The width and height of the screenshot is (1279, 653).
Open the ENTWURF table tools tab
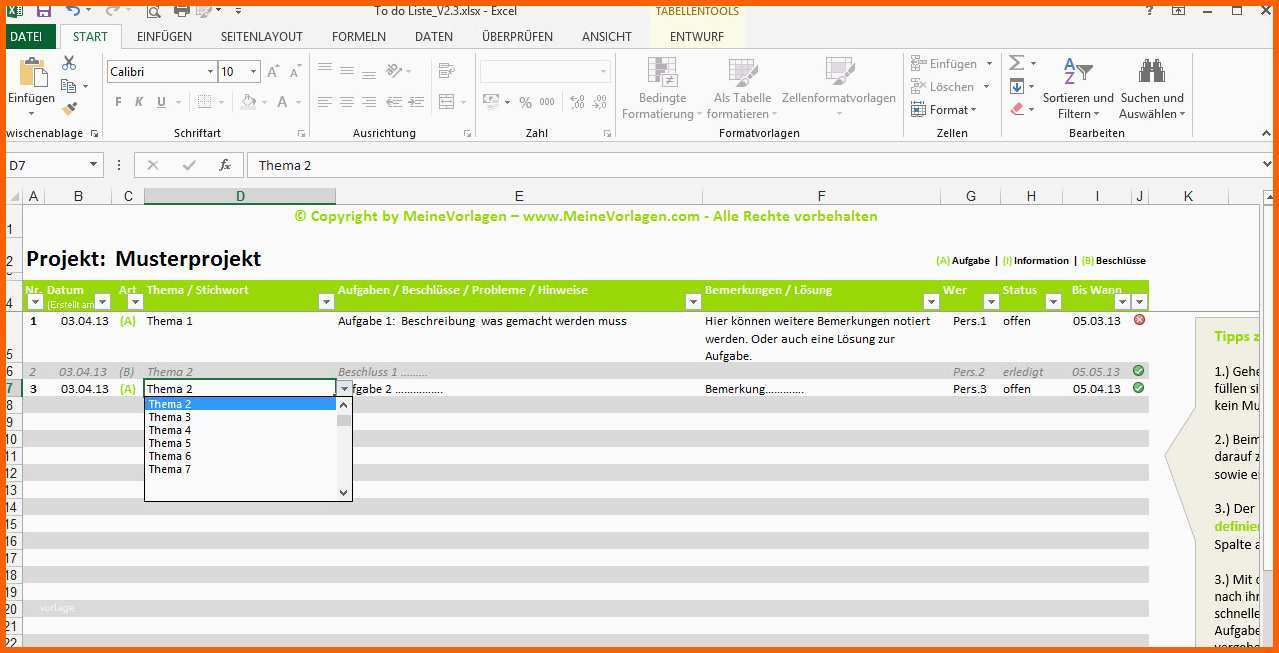[697, 36]
